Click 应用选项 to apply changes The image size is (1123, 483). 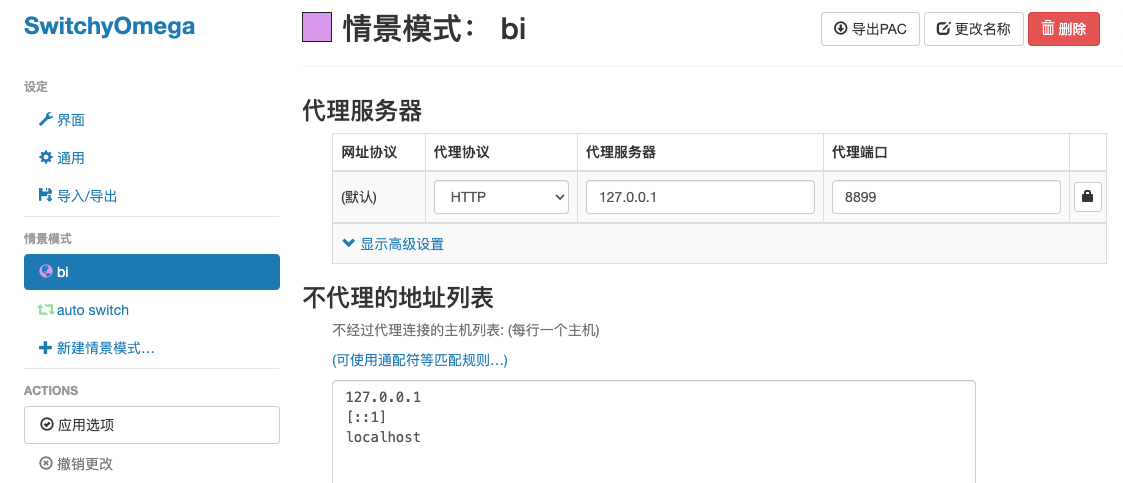[x=152, y=425]
